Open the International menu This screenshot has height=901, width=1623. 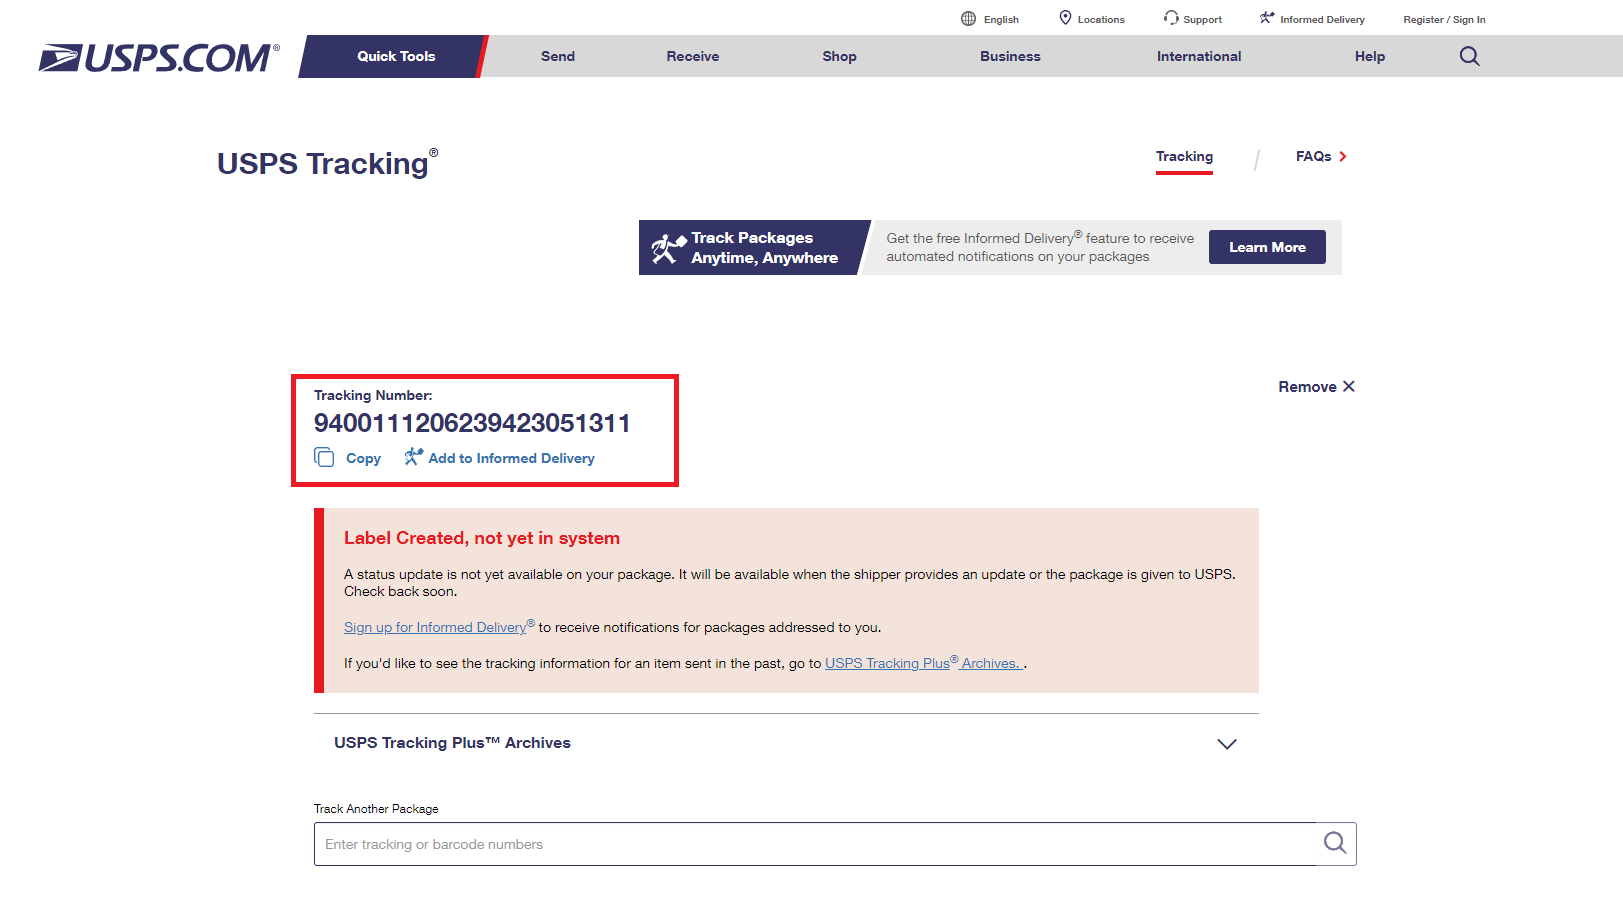1199,56
